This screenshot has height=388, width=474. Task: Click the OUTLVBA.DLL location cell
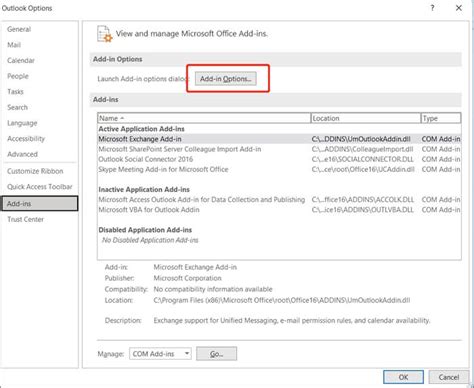363,210
